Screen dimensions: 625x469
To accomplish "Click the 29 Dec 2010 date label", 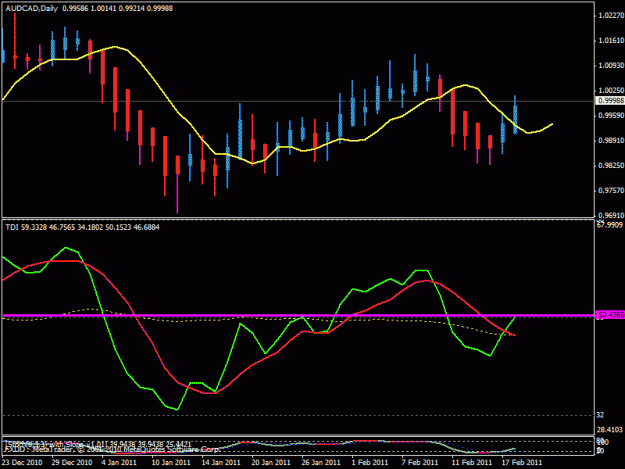I will pyautogui.click(x=72, y=463).
